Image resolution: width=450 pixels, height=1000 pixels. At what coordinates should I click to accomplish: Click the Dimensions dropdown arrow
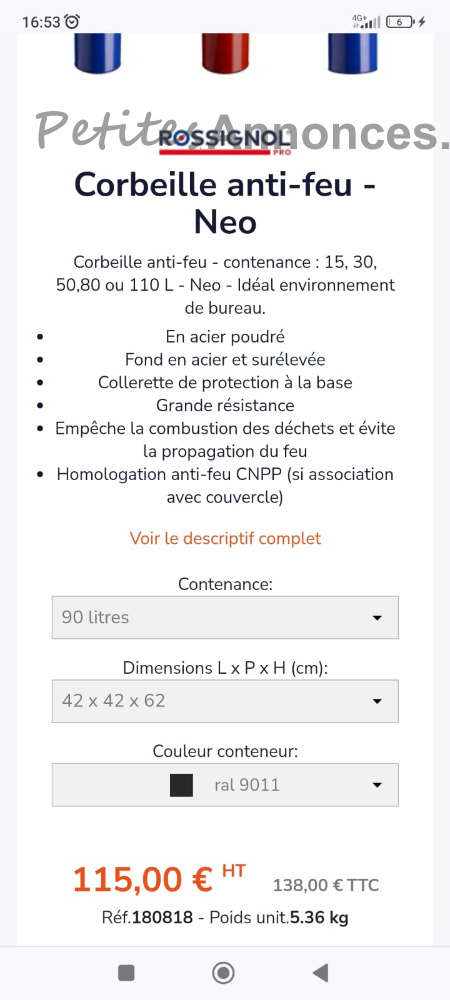point(377,702)
